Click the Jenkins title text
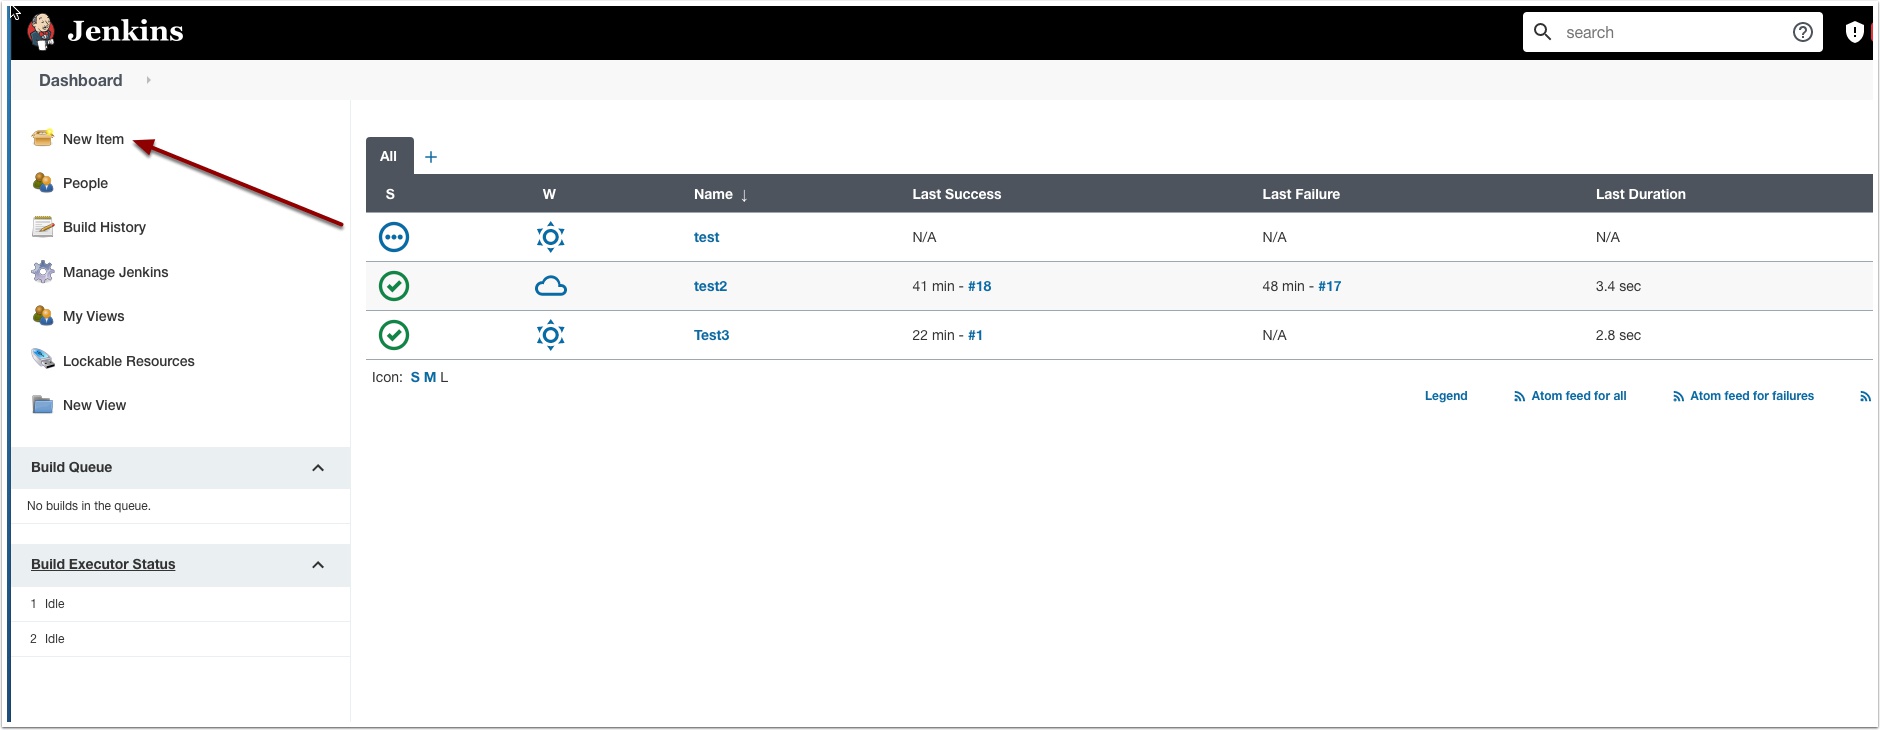This screenshot has height=730, width=1880. 125,31
